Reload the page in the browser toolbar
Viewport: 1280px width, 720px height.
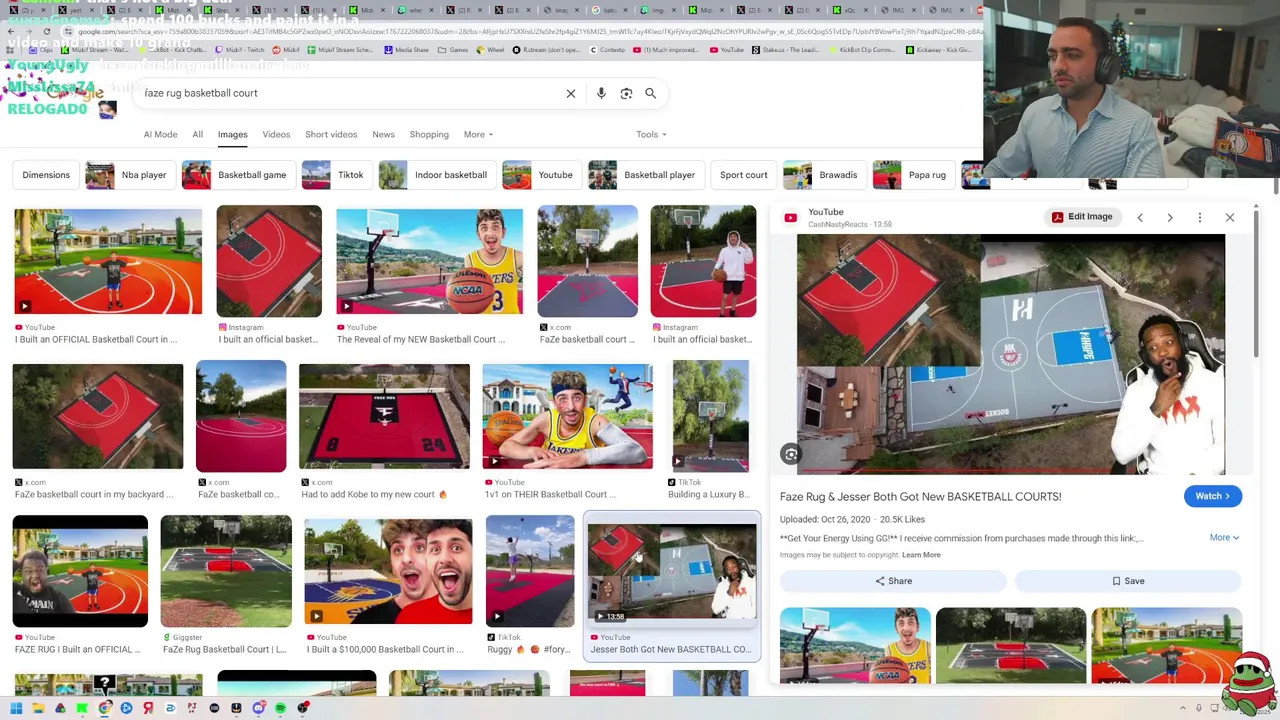46,32
